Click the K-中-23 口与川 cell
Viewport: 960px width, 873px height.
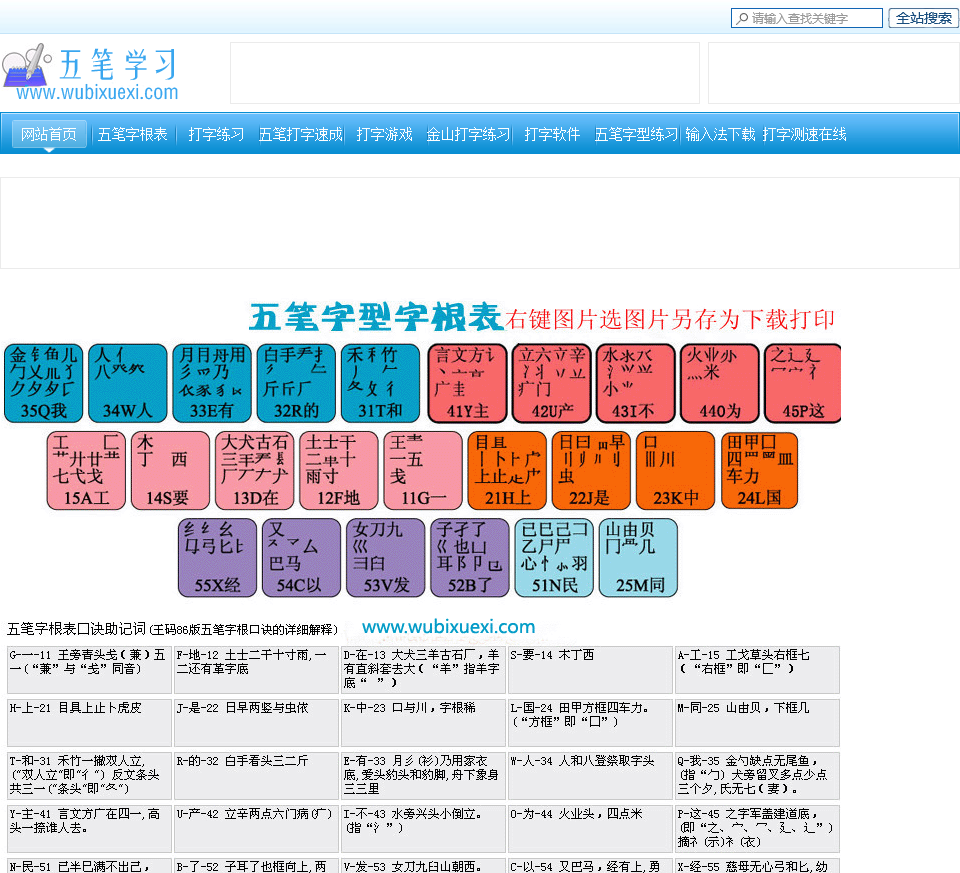click(x=423, y=723)
